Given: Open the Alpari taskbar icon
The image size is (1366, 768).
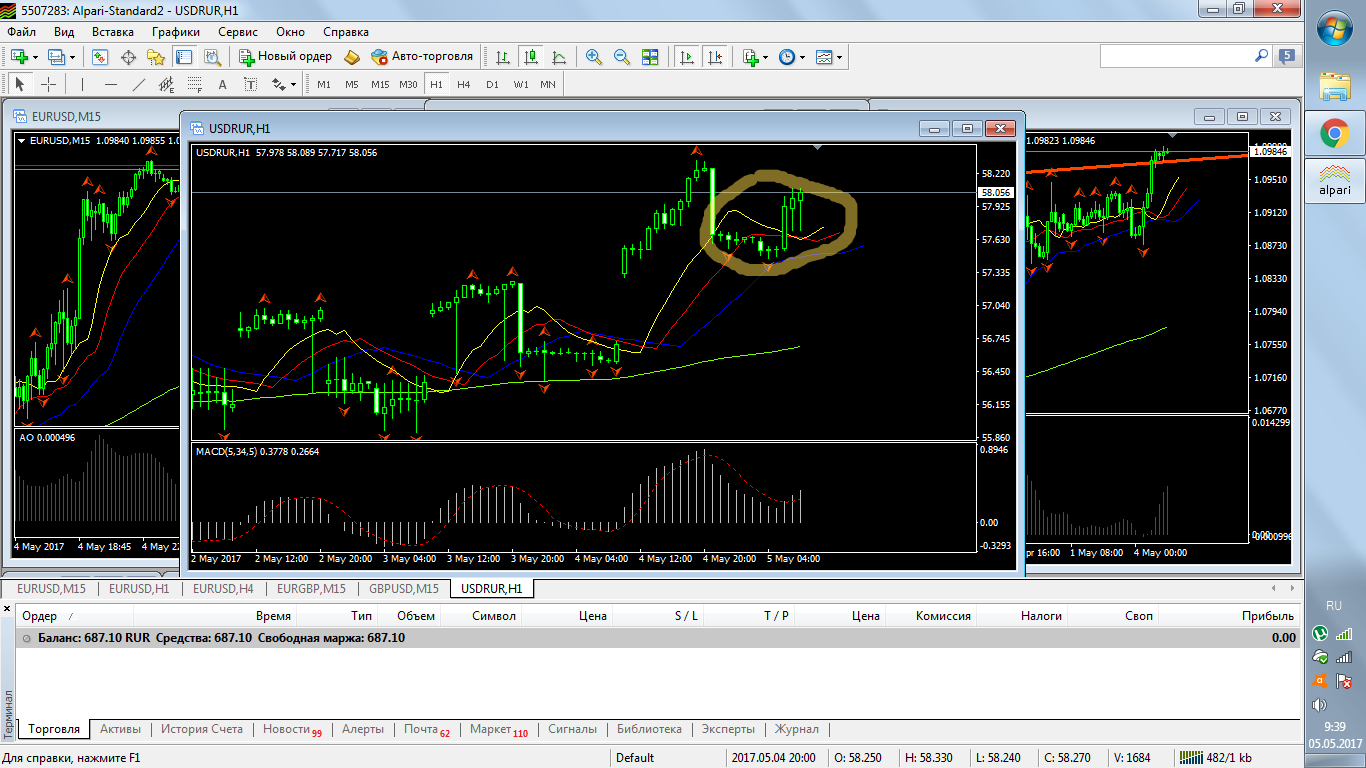Looking at the screenshot, I should [1334, 180].
